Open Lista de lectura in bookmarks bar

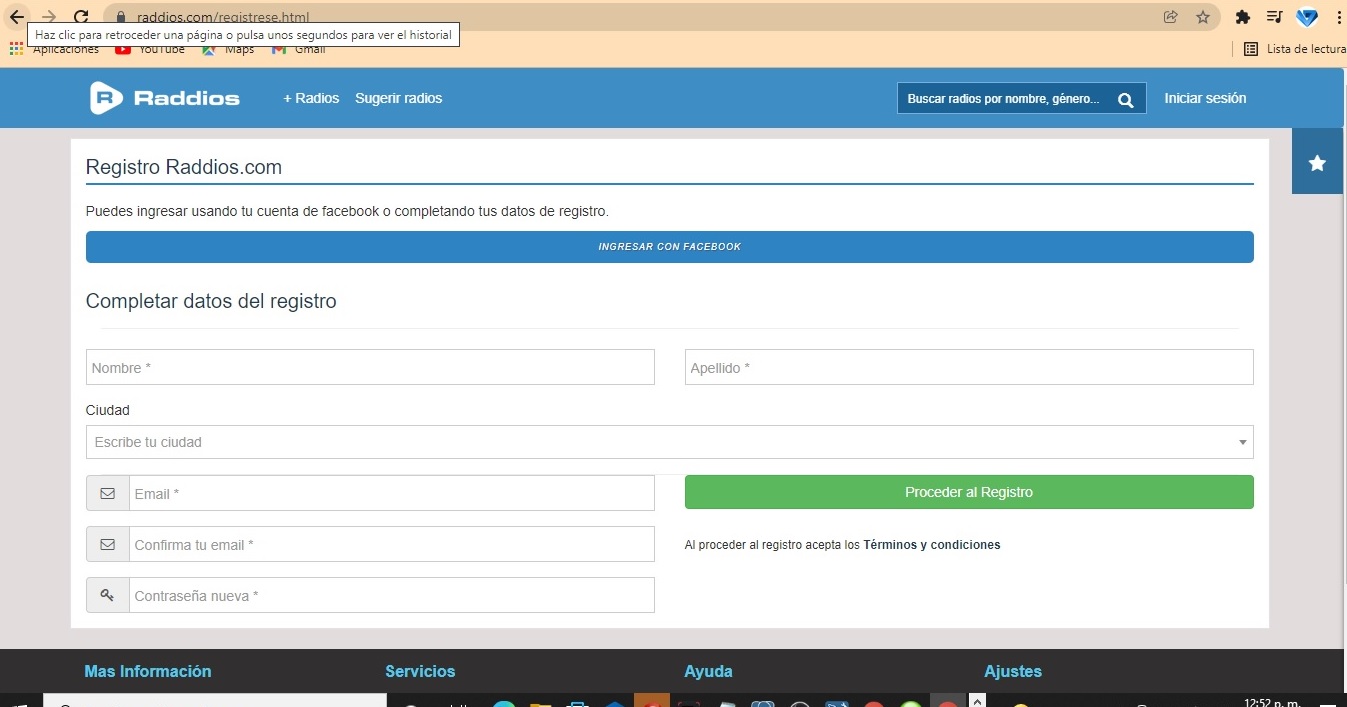(x=1296, y=49)
